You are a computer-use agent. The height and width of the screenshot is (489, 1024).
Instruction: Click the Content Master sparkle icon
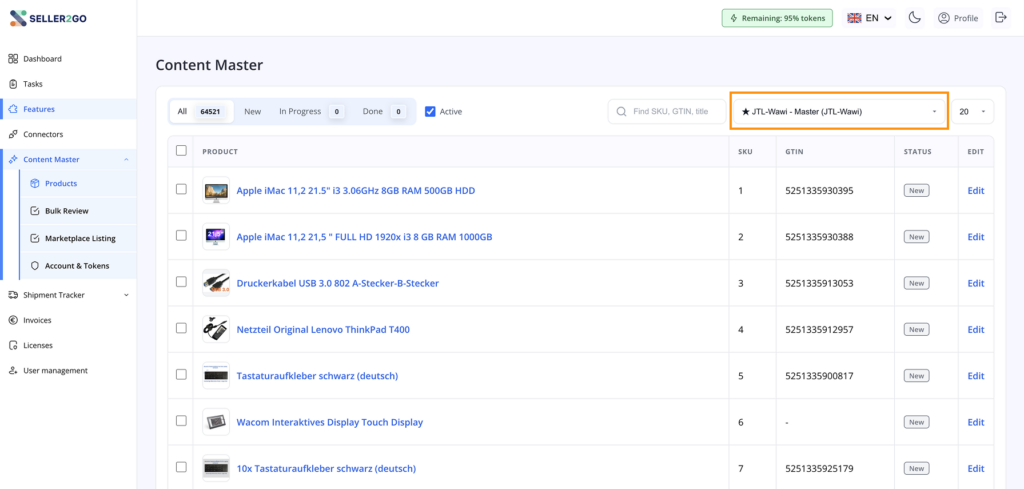13,159
